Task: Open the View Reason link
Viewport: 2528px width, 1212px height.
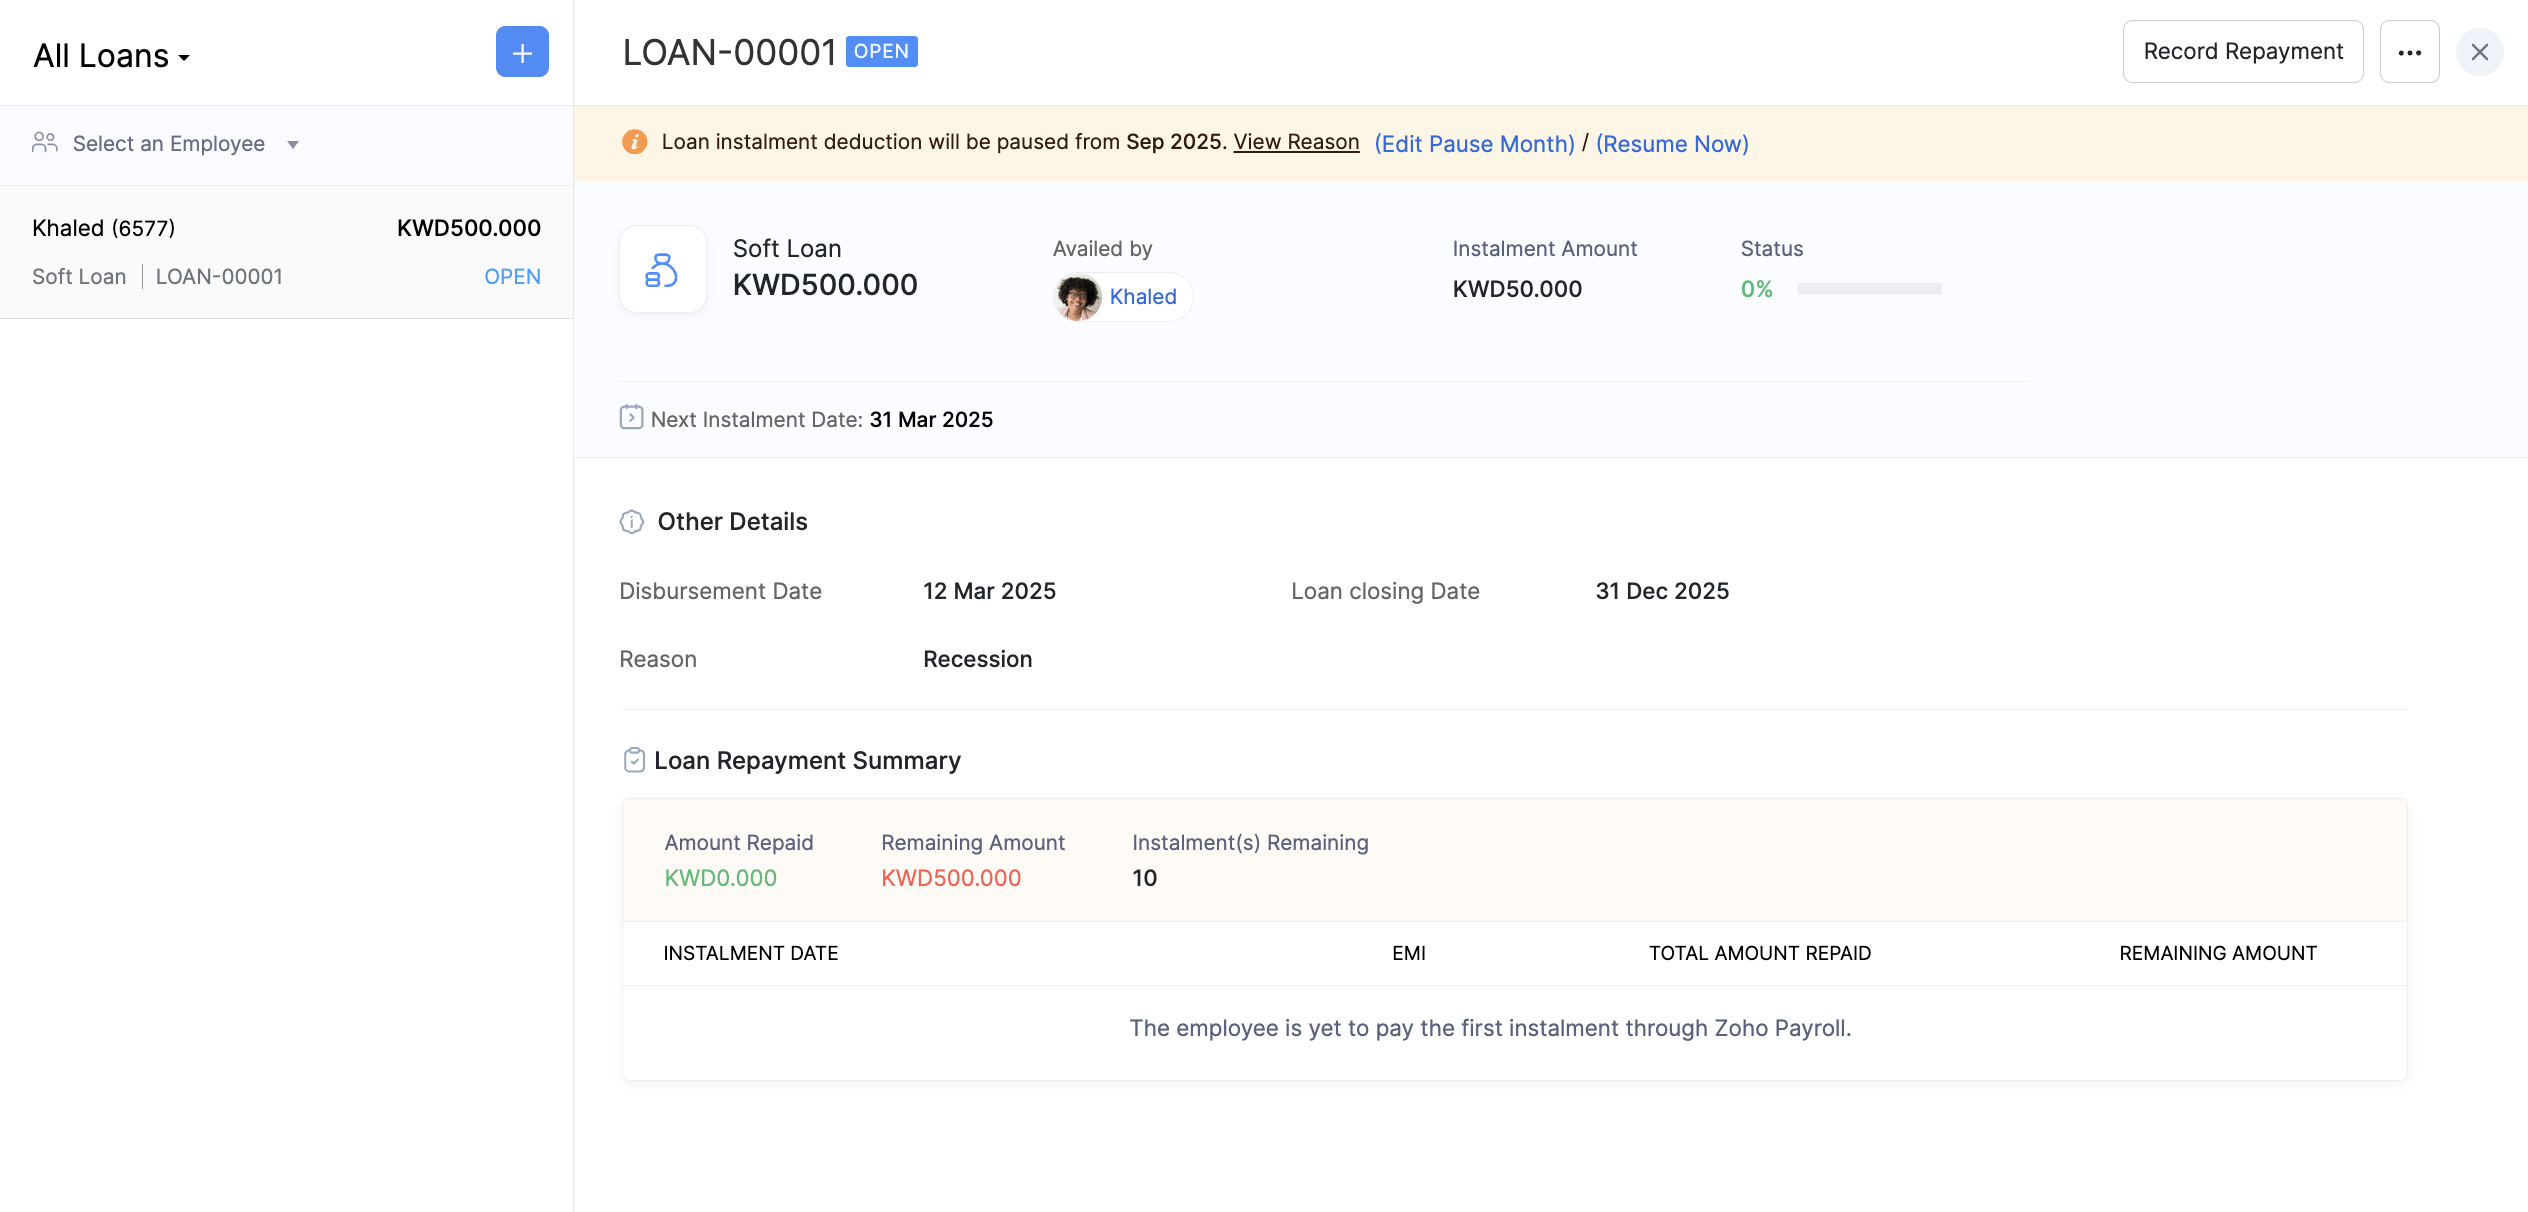Action: pos(1296,142)
